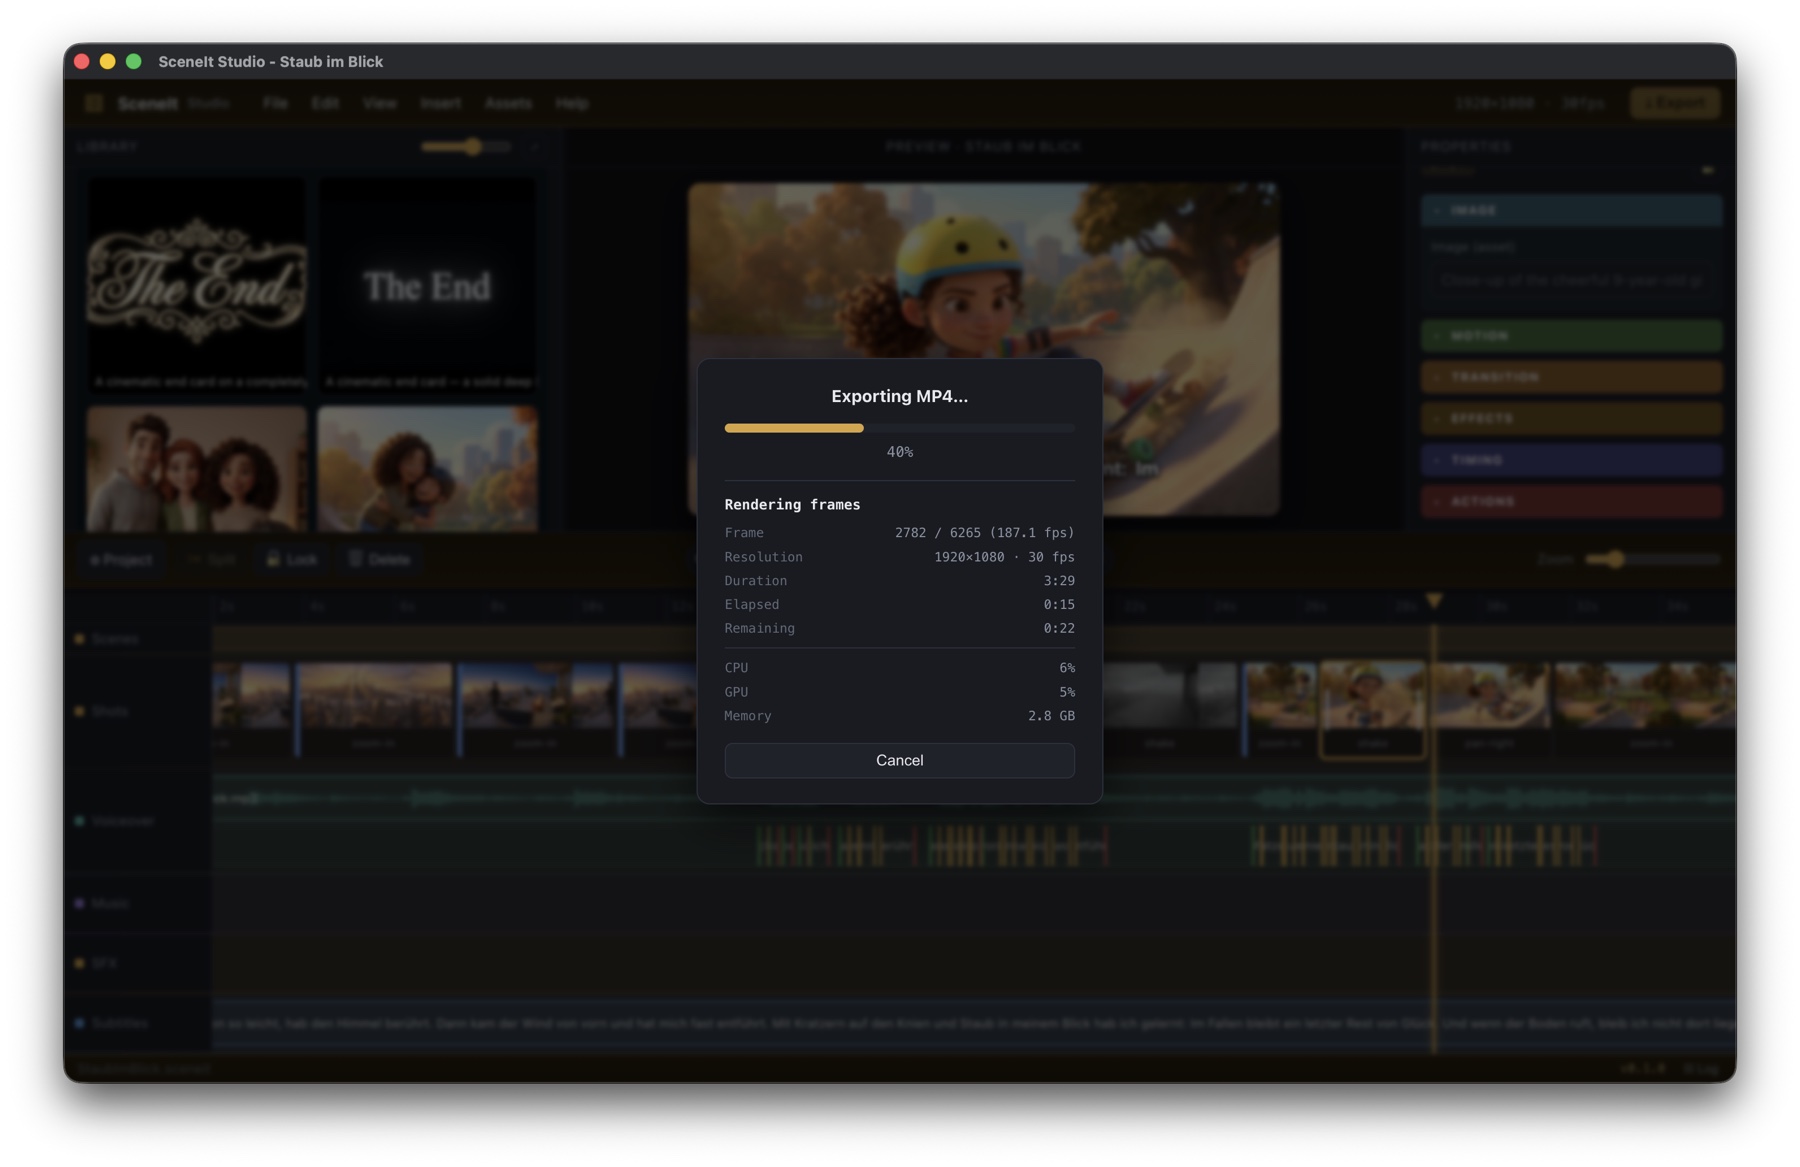Cancel the MP4 export

point(899,760)
